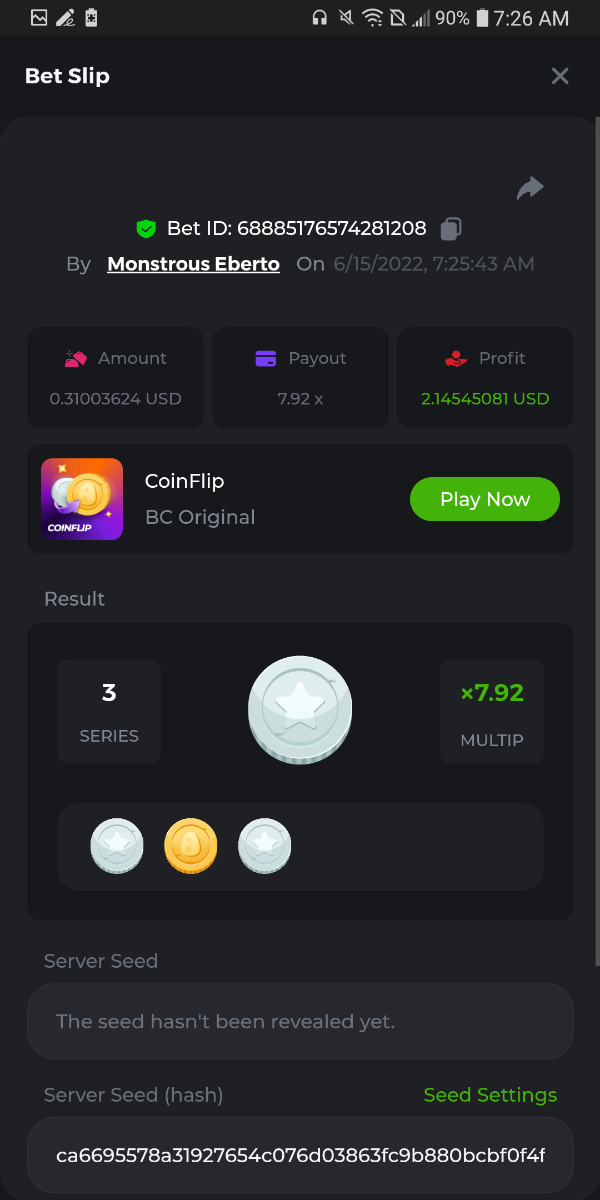The image size is (600, 1200).
Task: Tap the purple Payout card icon
Action: (266, 358)
